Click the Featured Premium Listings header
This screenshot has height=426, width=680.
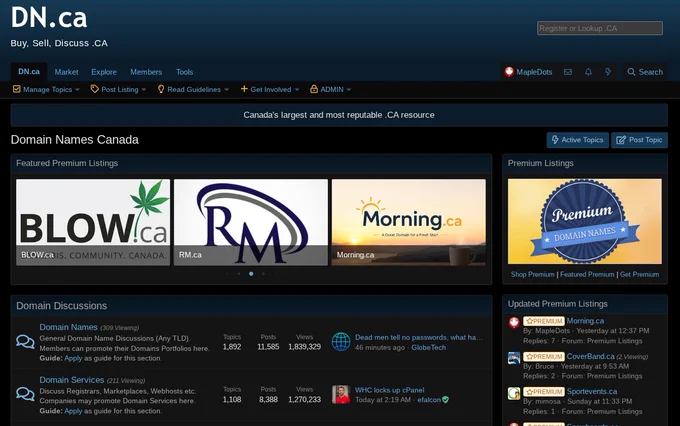point(67,163)
